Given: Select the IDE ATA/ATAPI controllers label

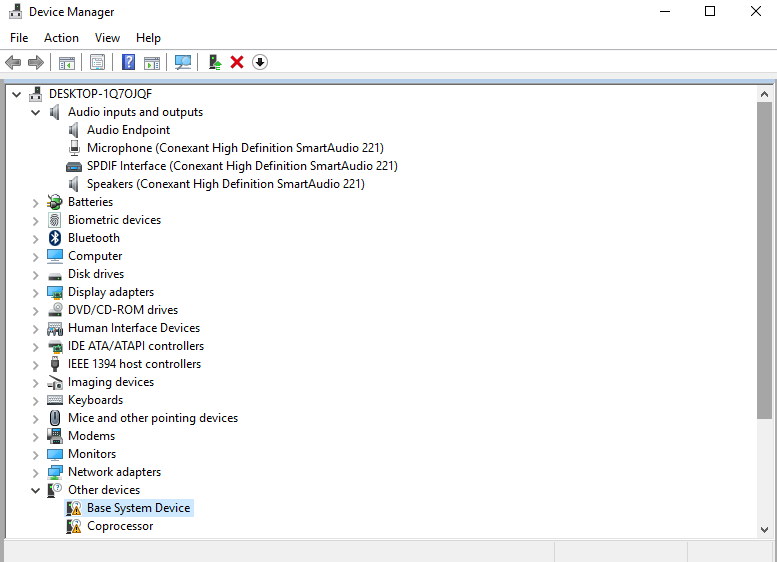Looking at the screenshot, I should [136, 346].
